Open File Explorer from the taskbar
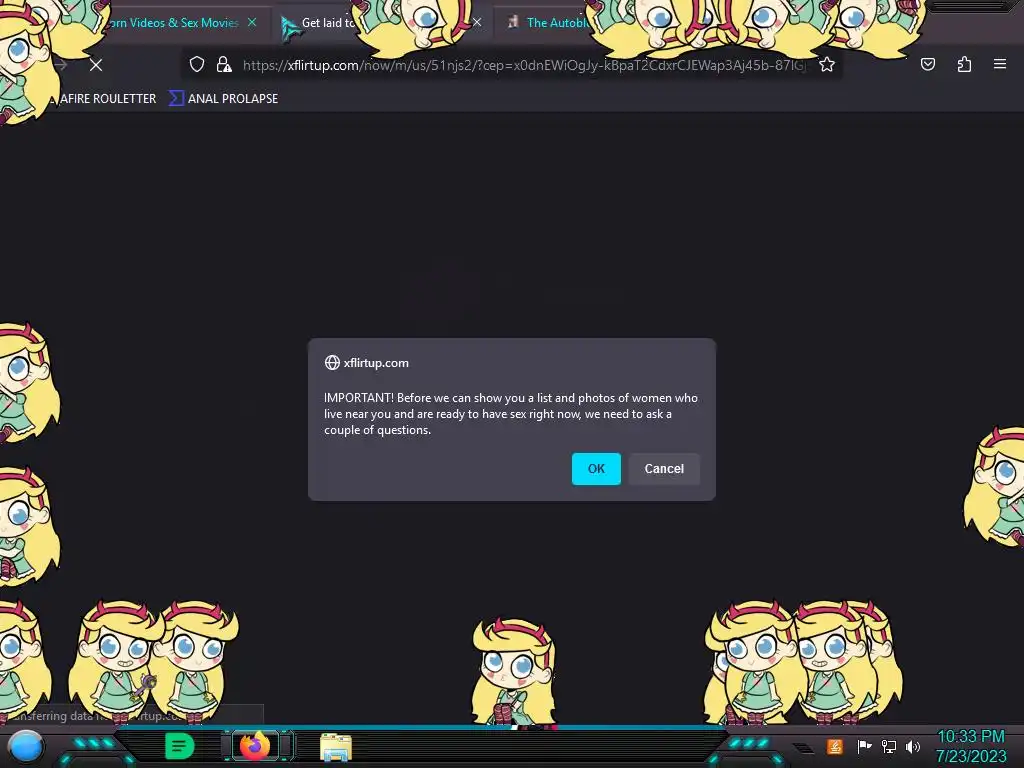 point(336,747)
